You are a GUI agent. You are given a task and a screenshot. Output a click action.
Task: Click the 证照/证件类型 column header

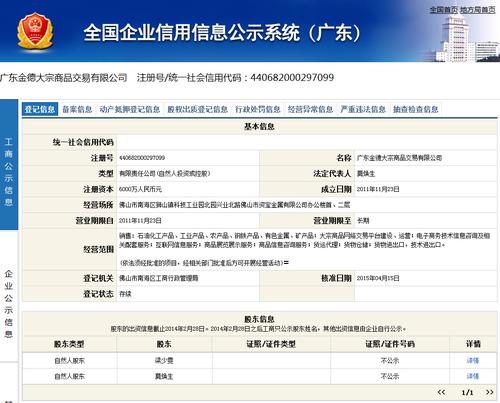point(271,344)
